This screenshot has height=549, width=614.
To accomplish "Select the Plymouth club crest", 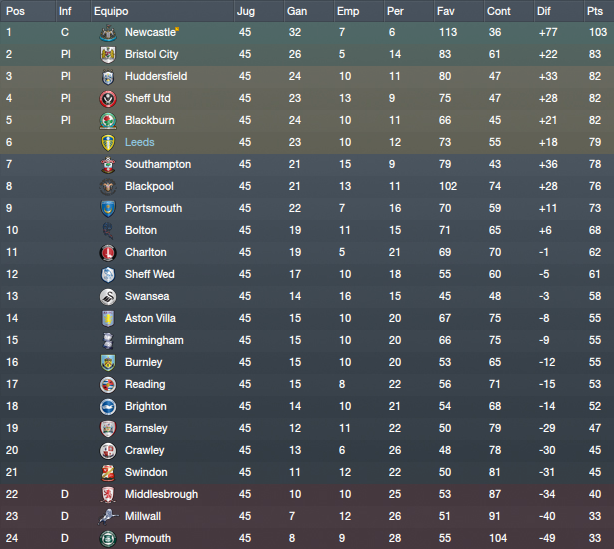I will 108,539.
